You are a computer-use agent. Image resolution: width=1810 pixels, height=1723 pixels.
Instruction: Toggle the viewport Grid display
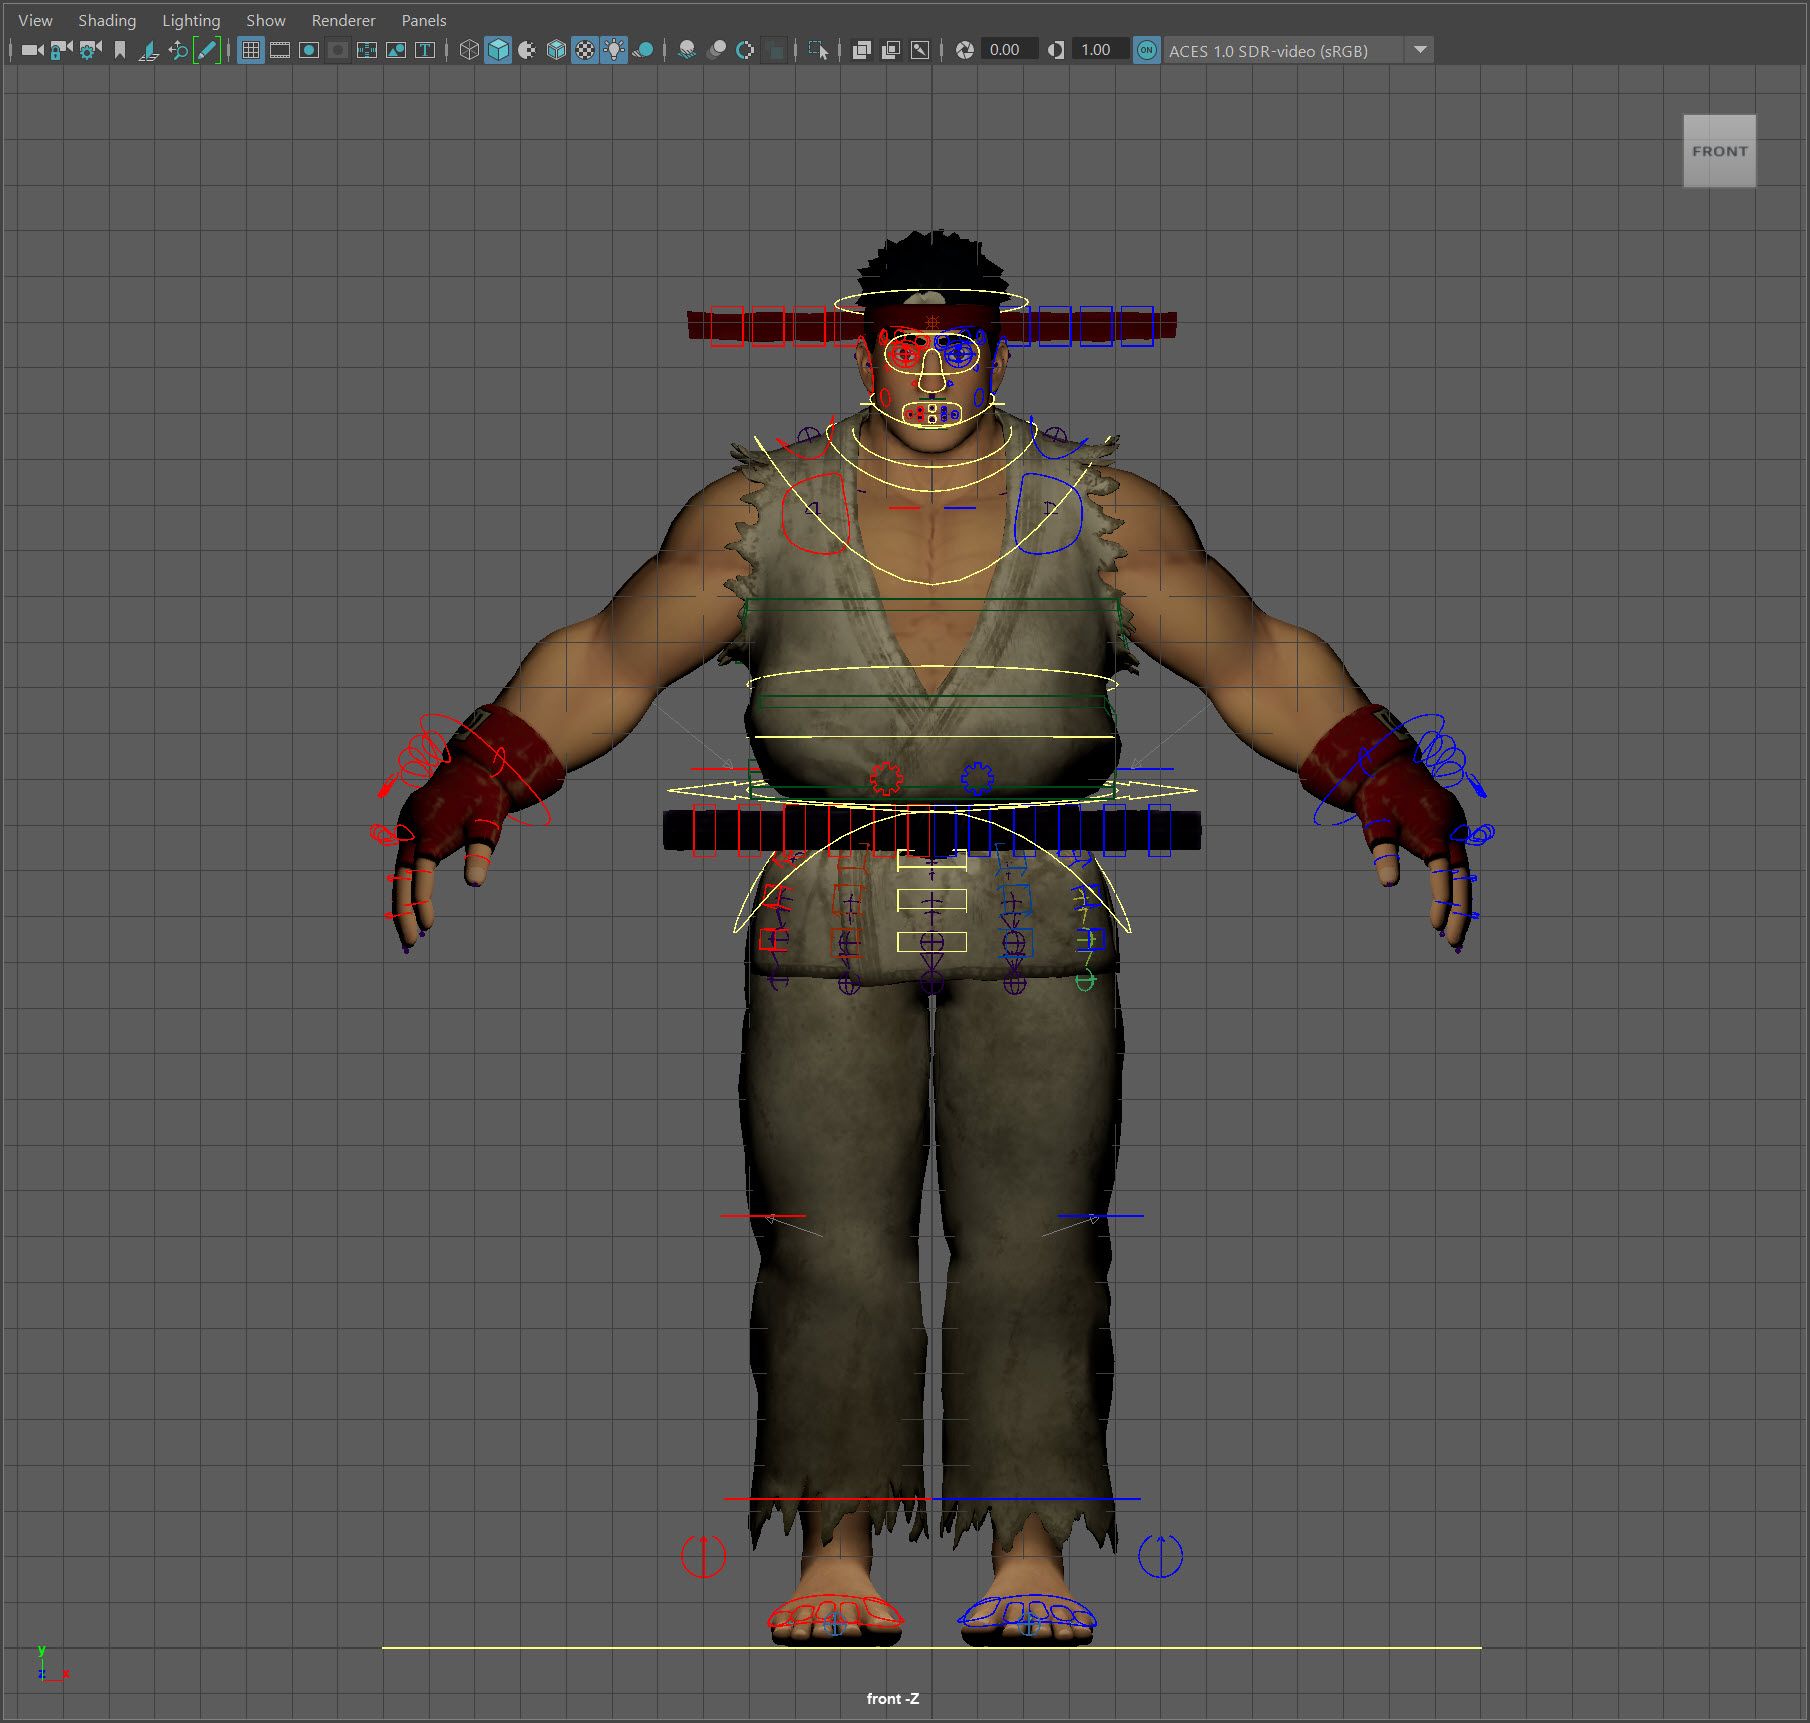click(x=251, y=50)
